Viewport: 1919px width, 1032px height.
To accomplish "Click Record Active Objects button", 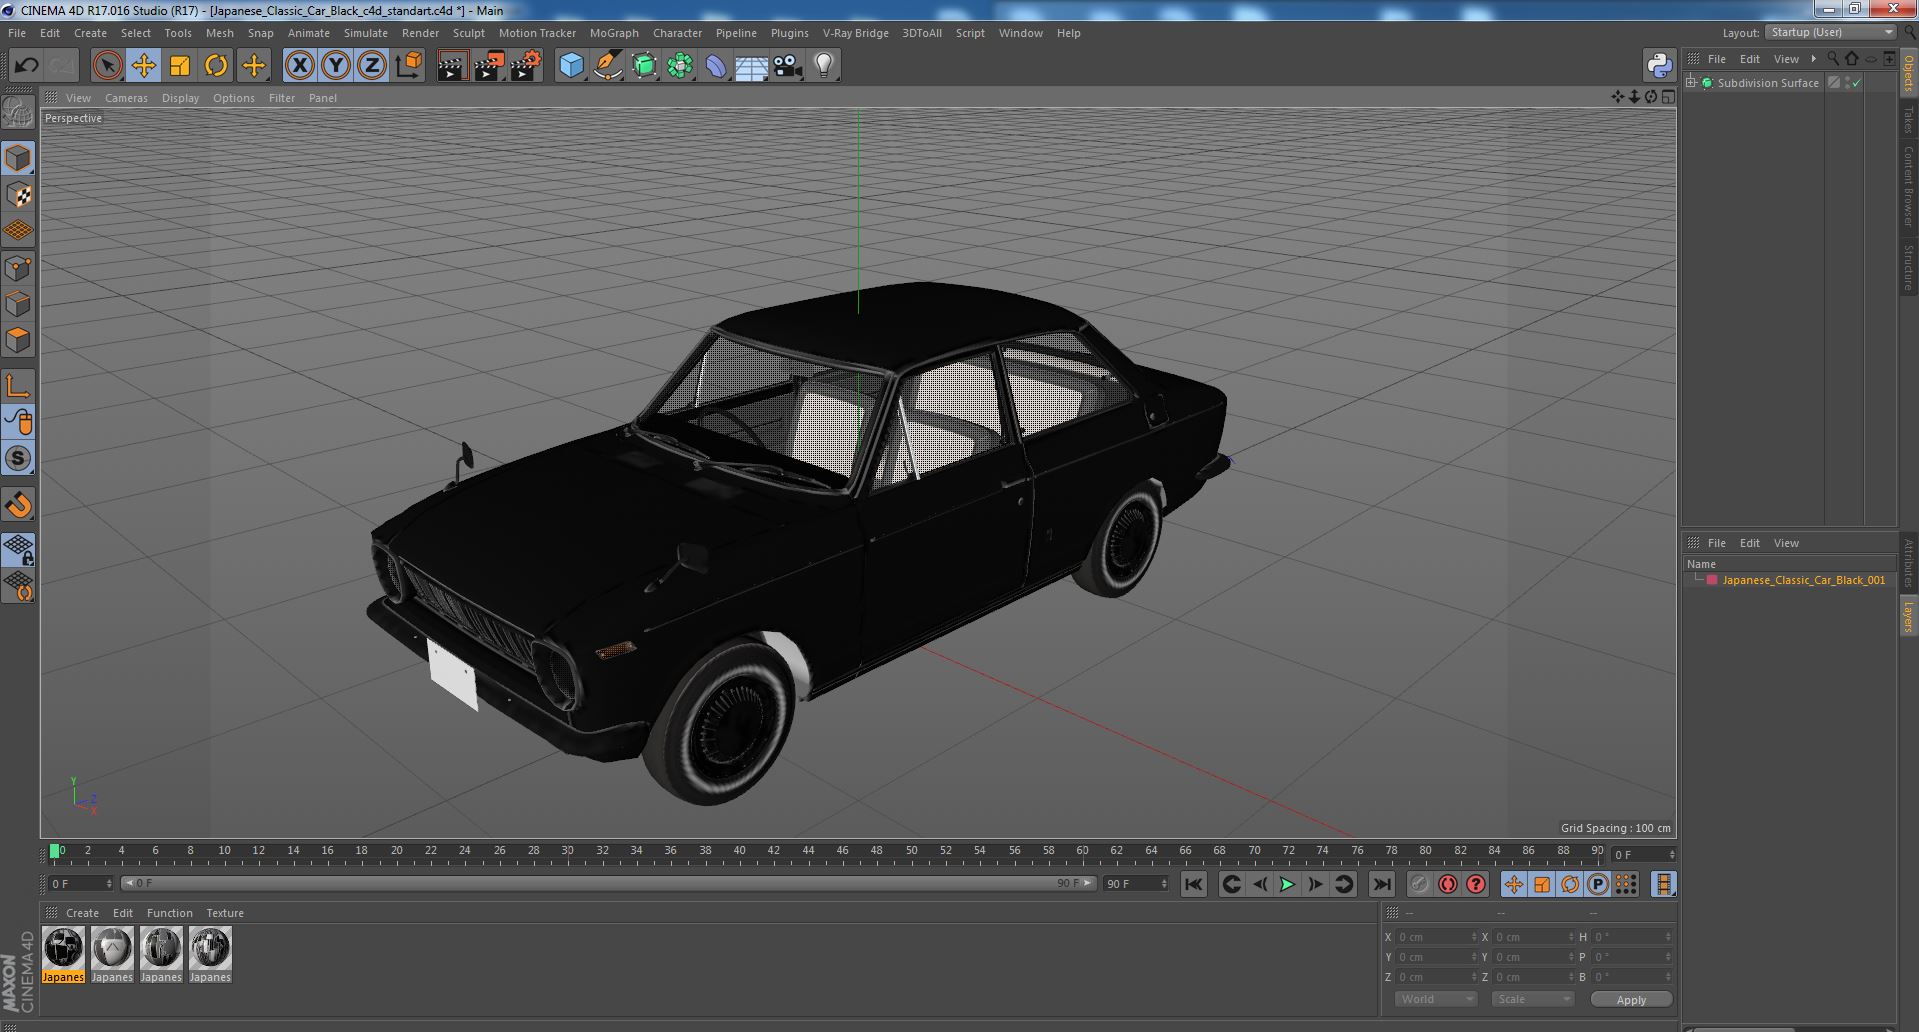I will (1419, 884).
